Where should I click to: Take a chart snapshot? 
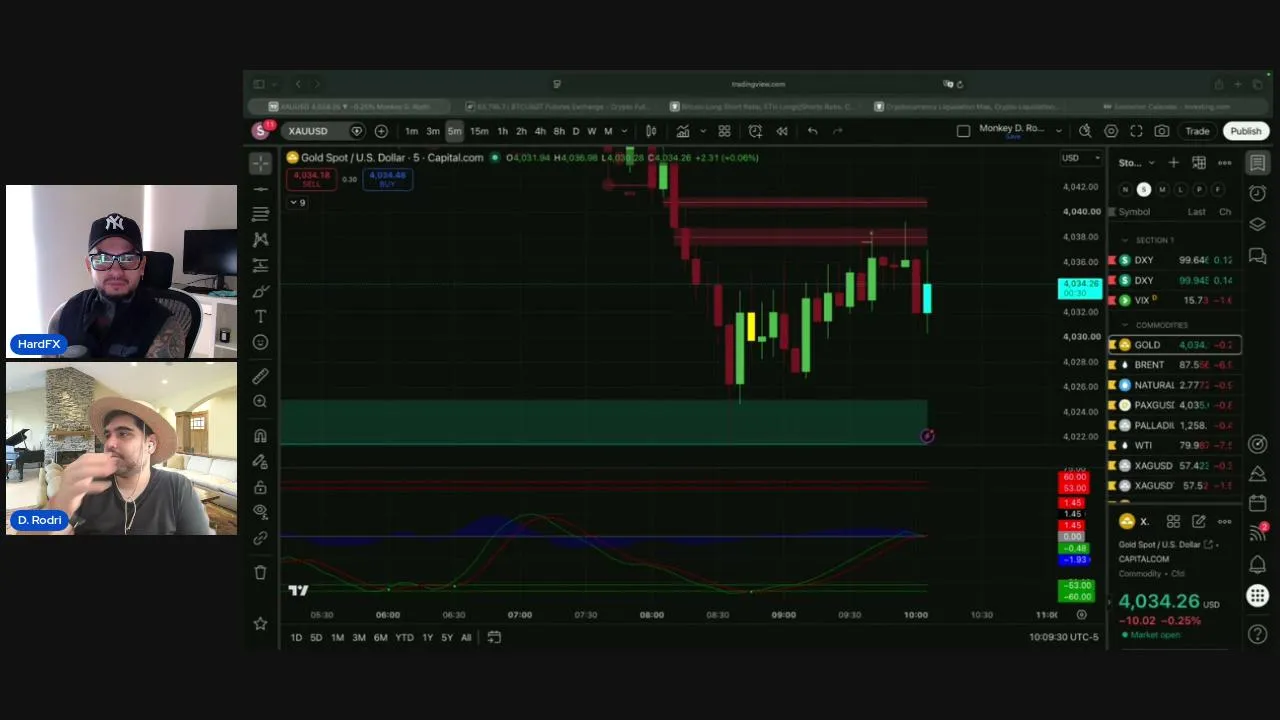coord(1161,131)
